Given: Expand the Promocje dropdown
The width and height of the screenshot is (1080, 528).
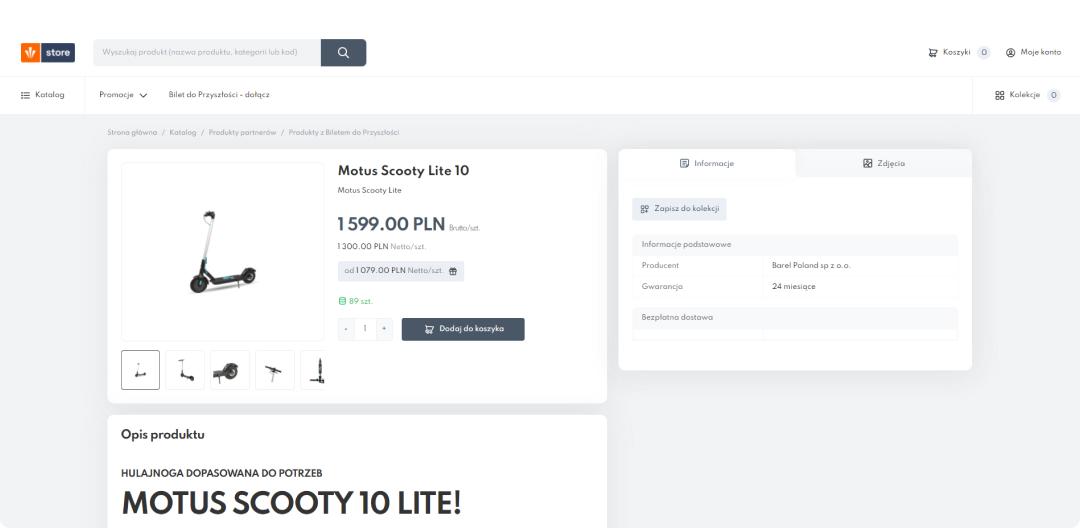Looking at the screenshot, I should (x=123, y=95).
